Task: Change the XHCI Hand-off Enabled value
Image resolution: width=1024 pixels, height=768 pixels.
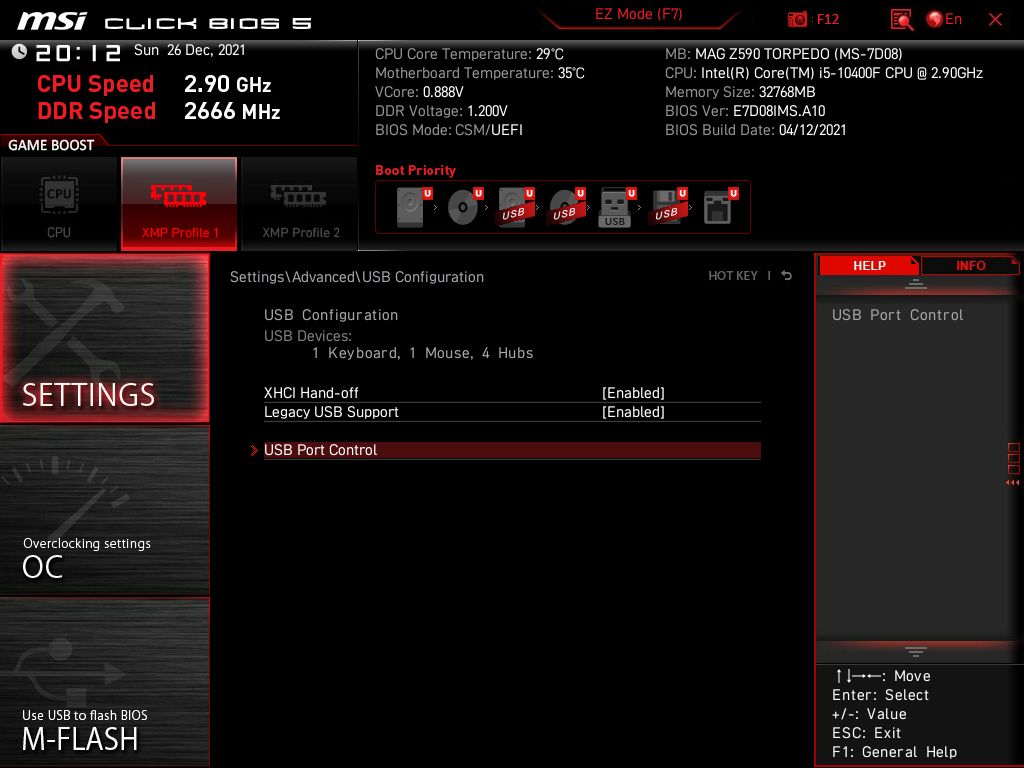Action: [633, 393]
